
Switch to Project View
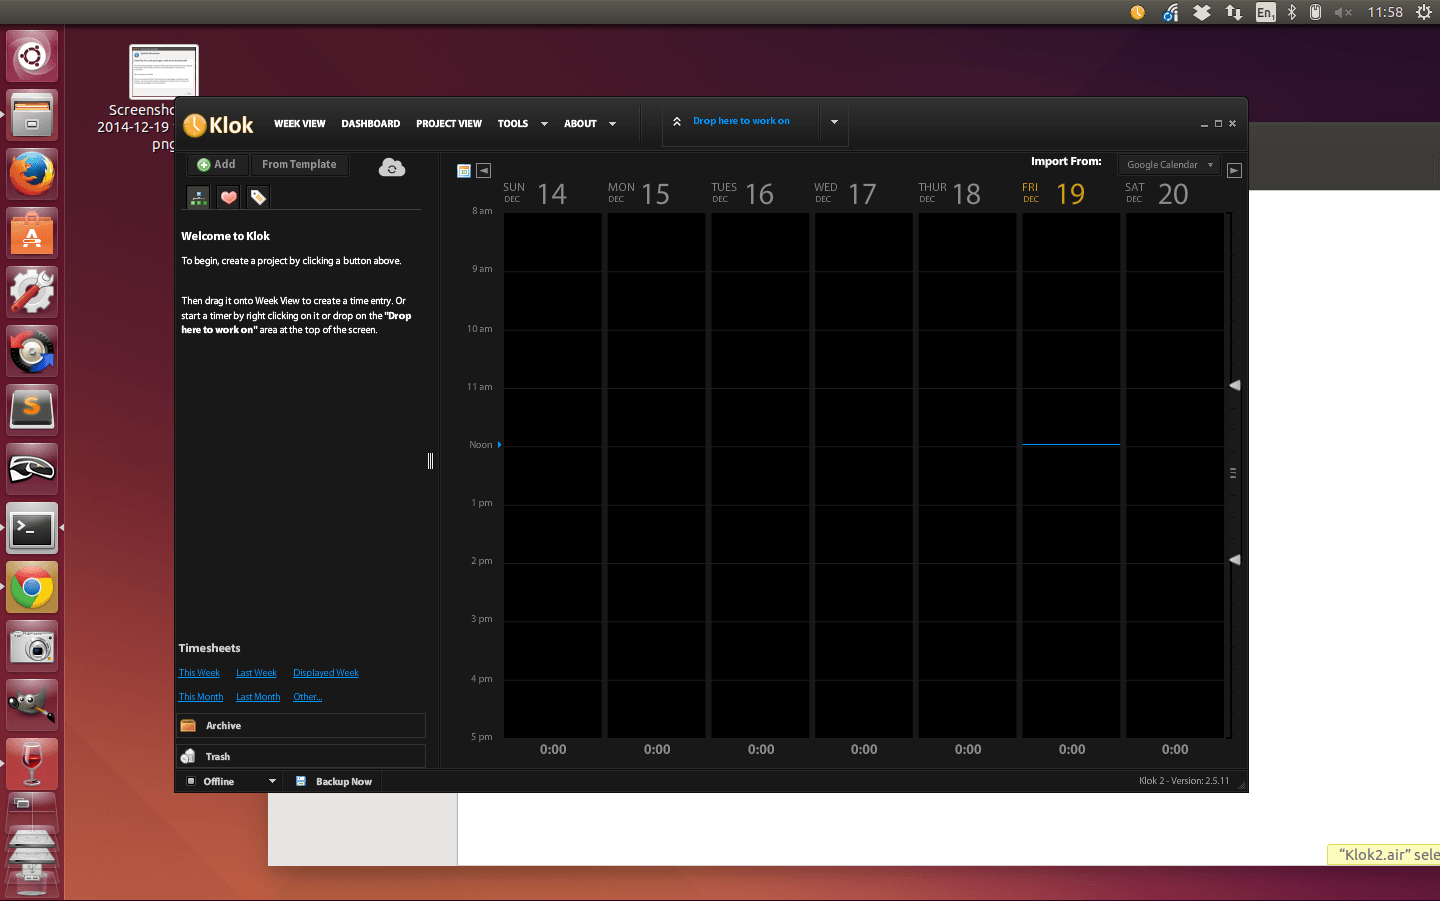tap(449, 124)
